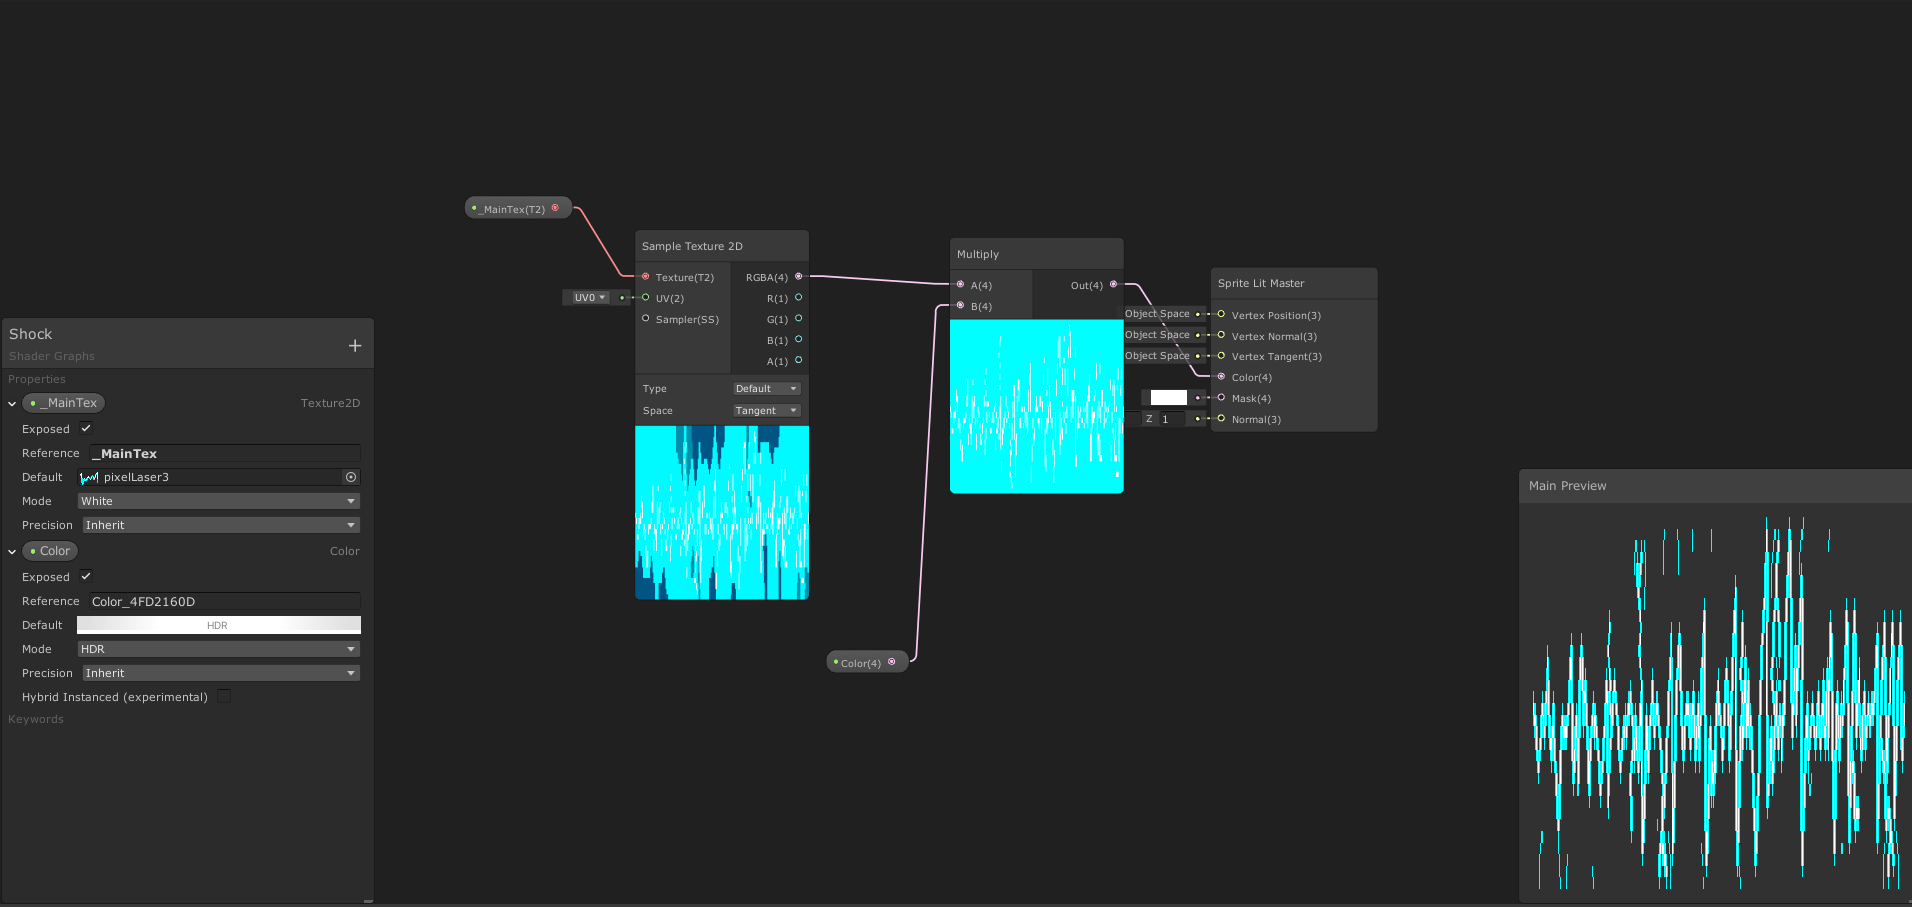Click the Normal(3) input port on Sprite Lit Master
1912x907 pixels.
coord(1221,419)
